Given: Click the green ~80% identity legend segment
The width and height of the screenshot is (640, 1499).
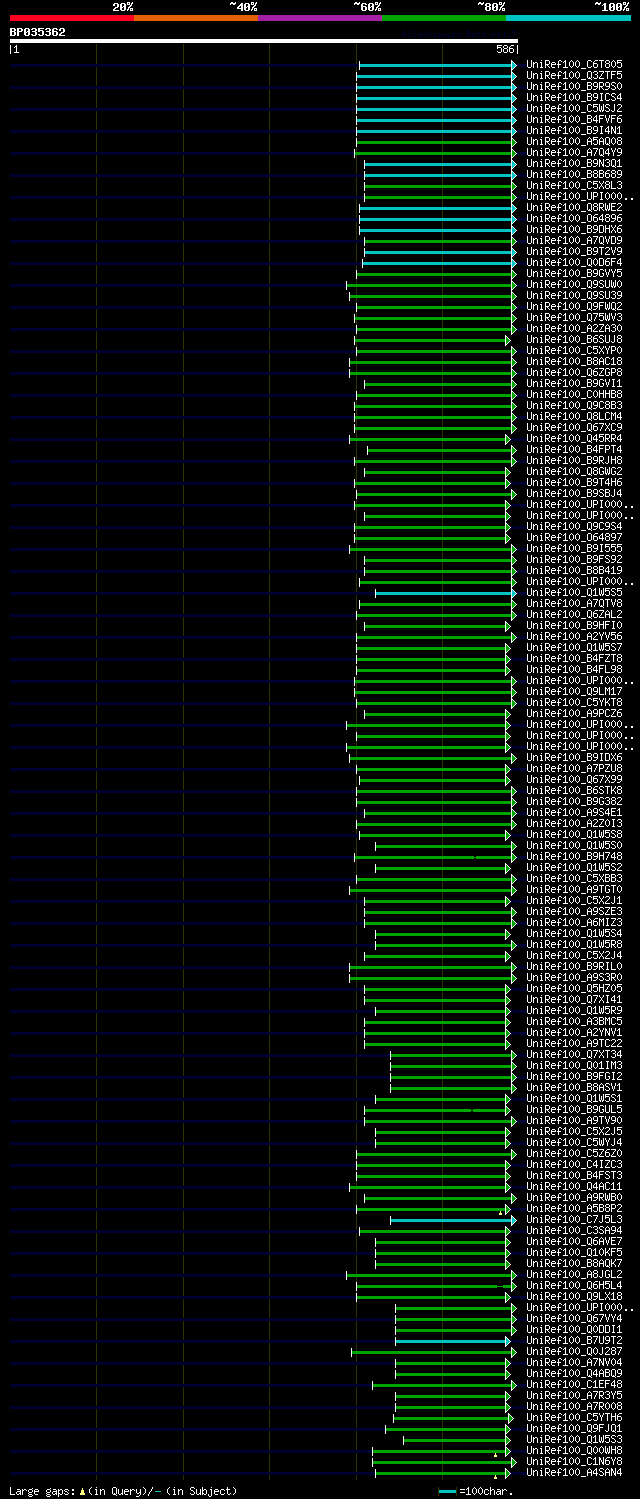Looking at the screenshot, I should click(444, 17).
